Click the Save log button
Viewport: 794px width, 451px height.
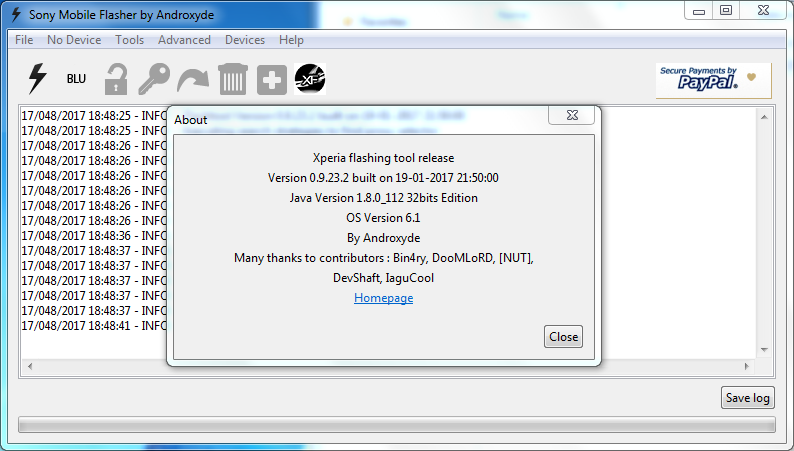747,398
